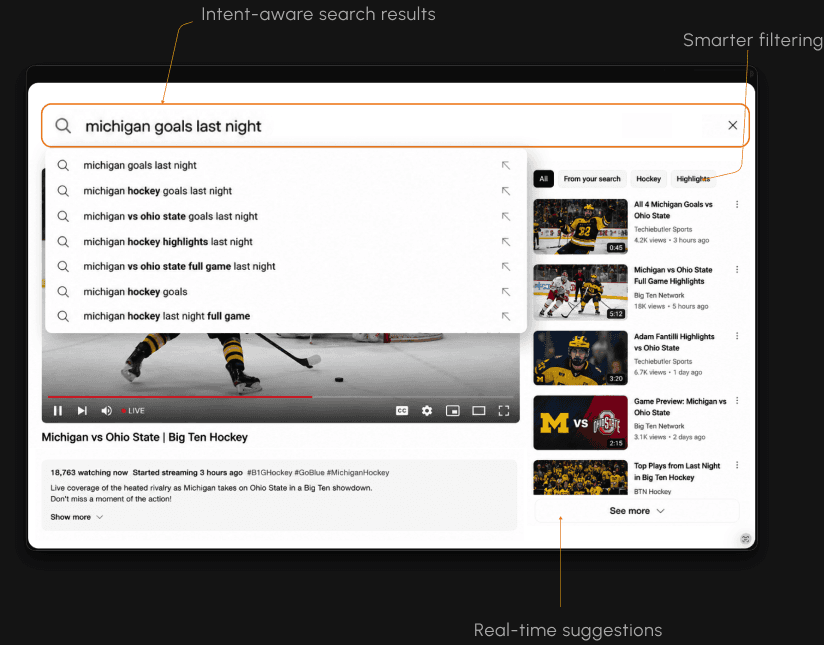
Task: Open options menu for 'Adam Fantilli Highlights' video
Action: [x=737, y=335]
